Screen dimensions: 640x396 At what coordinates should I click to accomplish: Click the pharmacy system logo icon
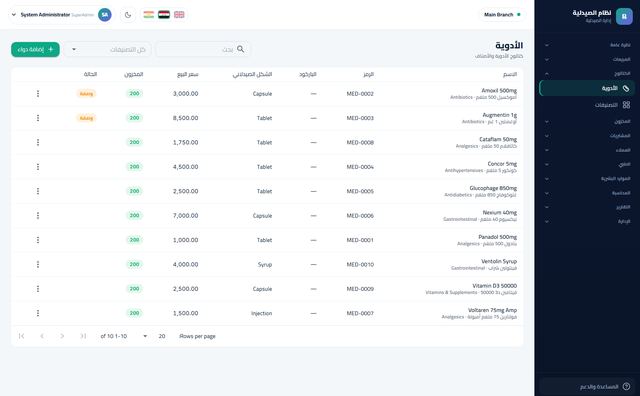pyautogui.click(x=624, y=16)
